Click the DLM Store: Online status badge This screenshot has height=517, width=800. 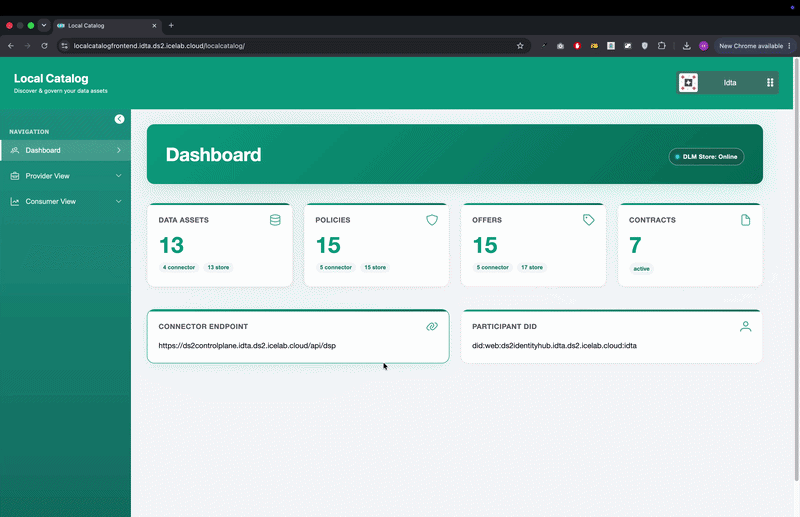click(x=706, y=157)
